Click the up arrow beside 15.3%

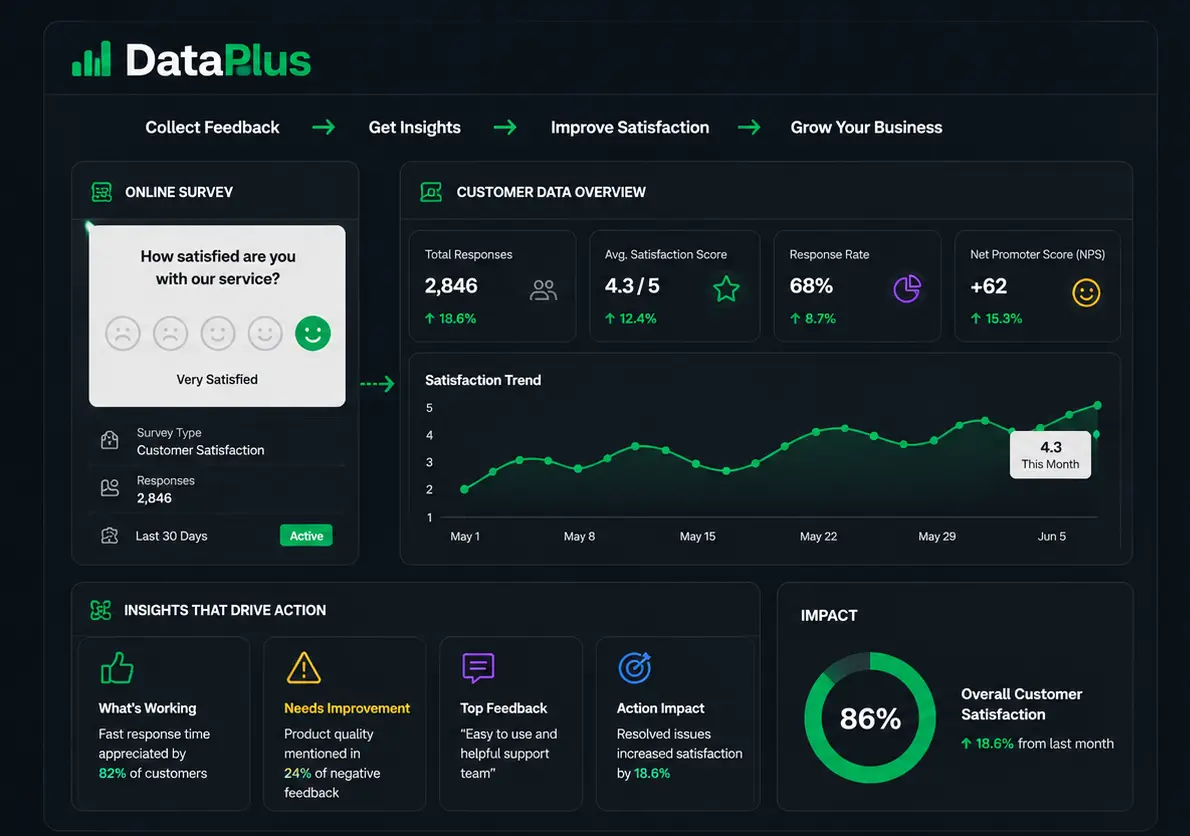coord(975,319)
